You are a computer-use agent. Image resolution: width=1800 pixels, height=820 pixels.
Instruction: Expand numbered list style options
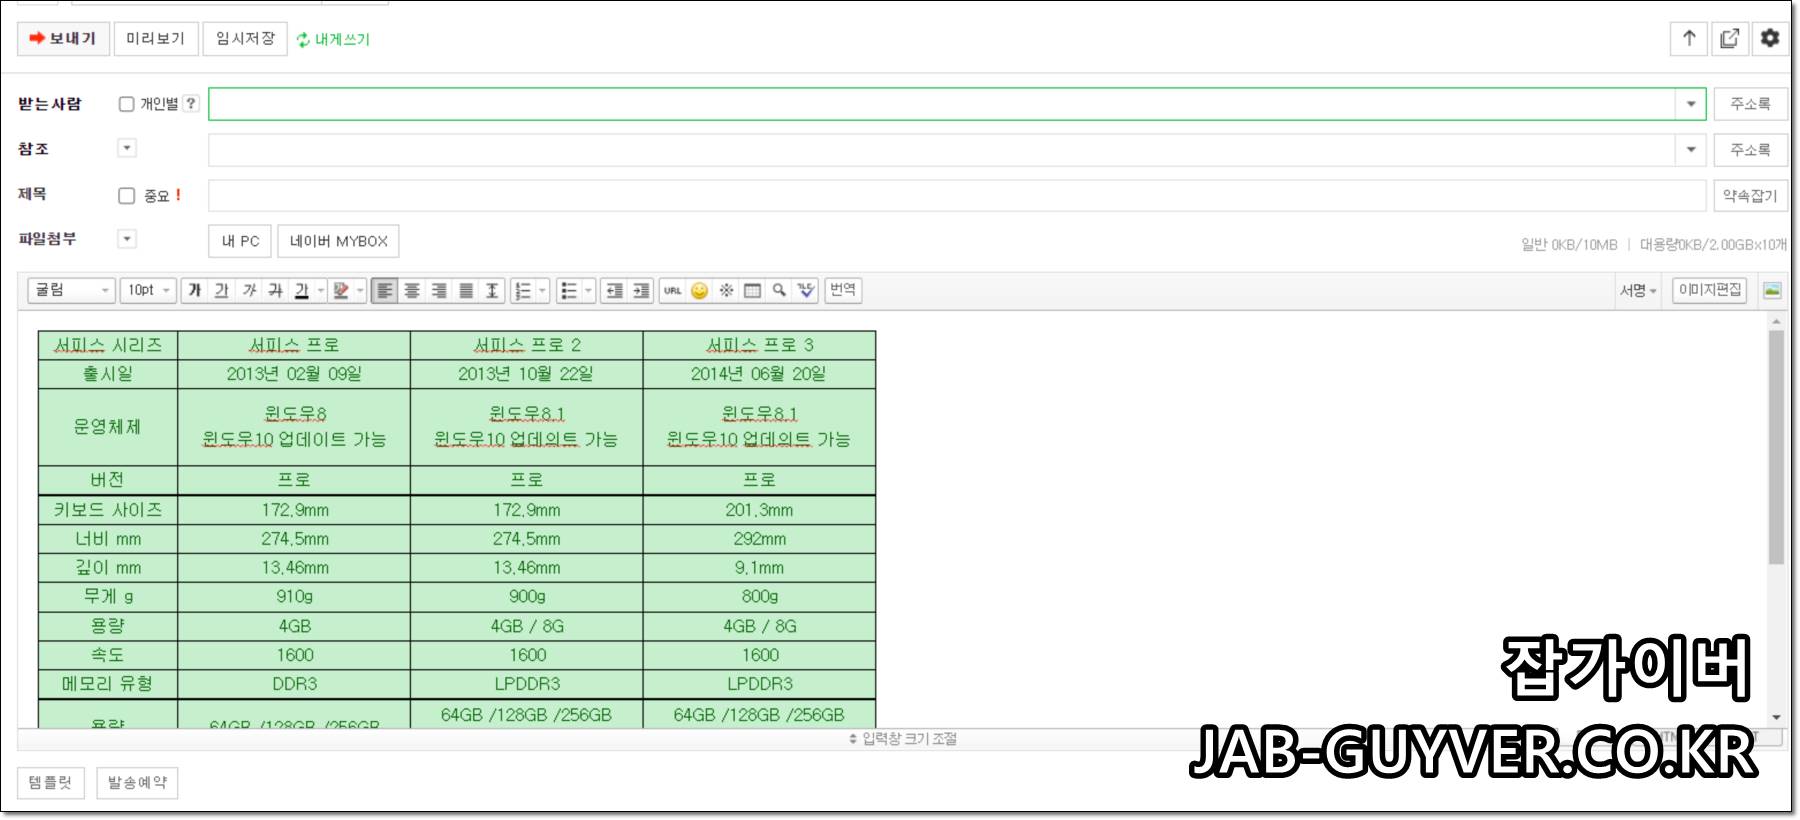543,290
